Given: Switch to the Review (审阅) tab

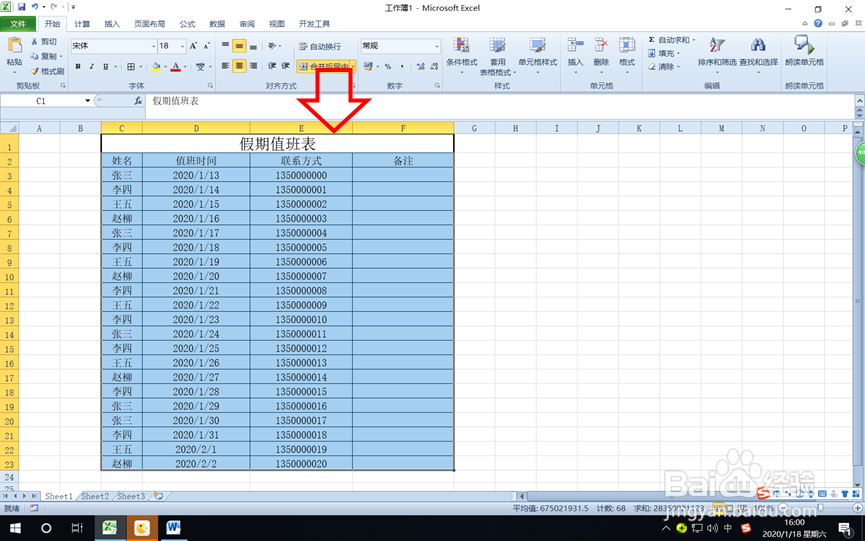Looking at the screenshot, I should click(247, 24).
